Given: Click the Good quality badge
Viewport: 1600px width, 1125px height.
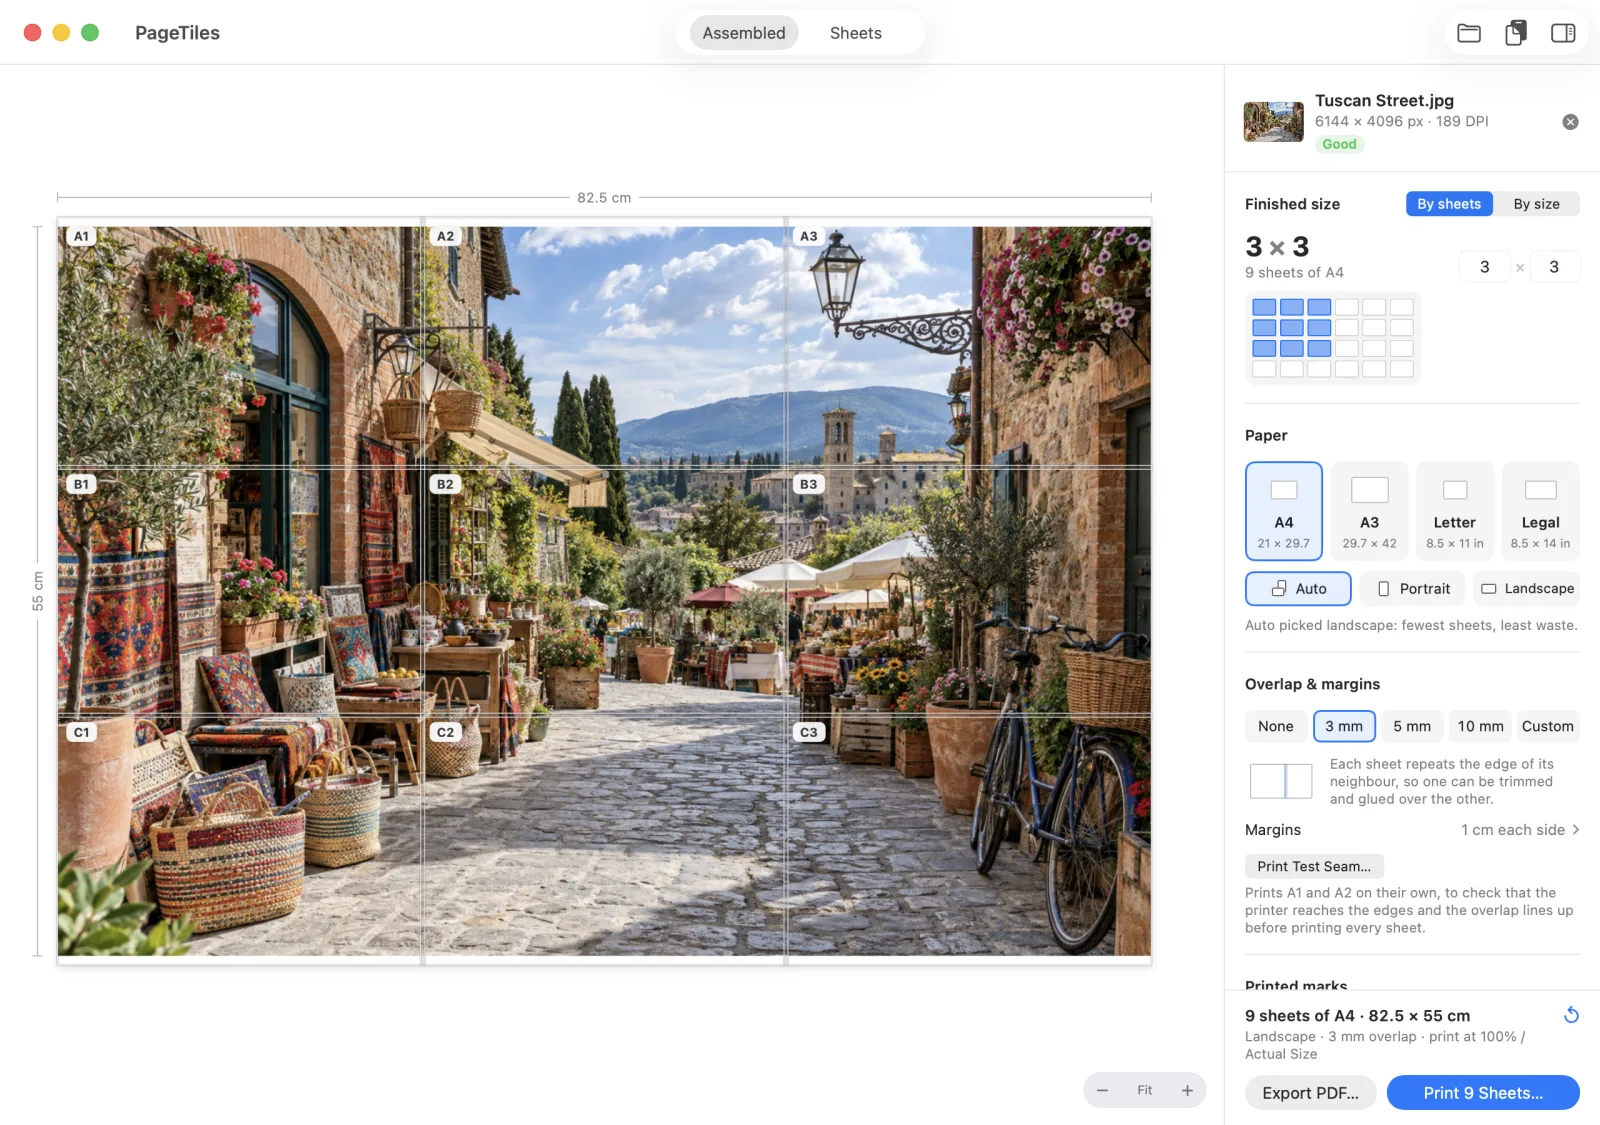Looking at the screenshot, I should [x=1340, y=144].
